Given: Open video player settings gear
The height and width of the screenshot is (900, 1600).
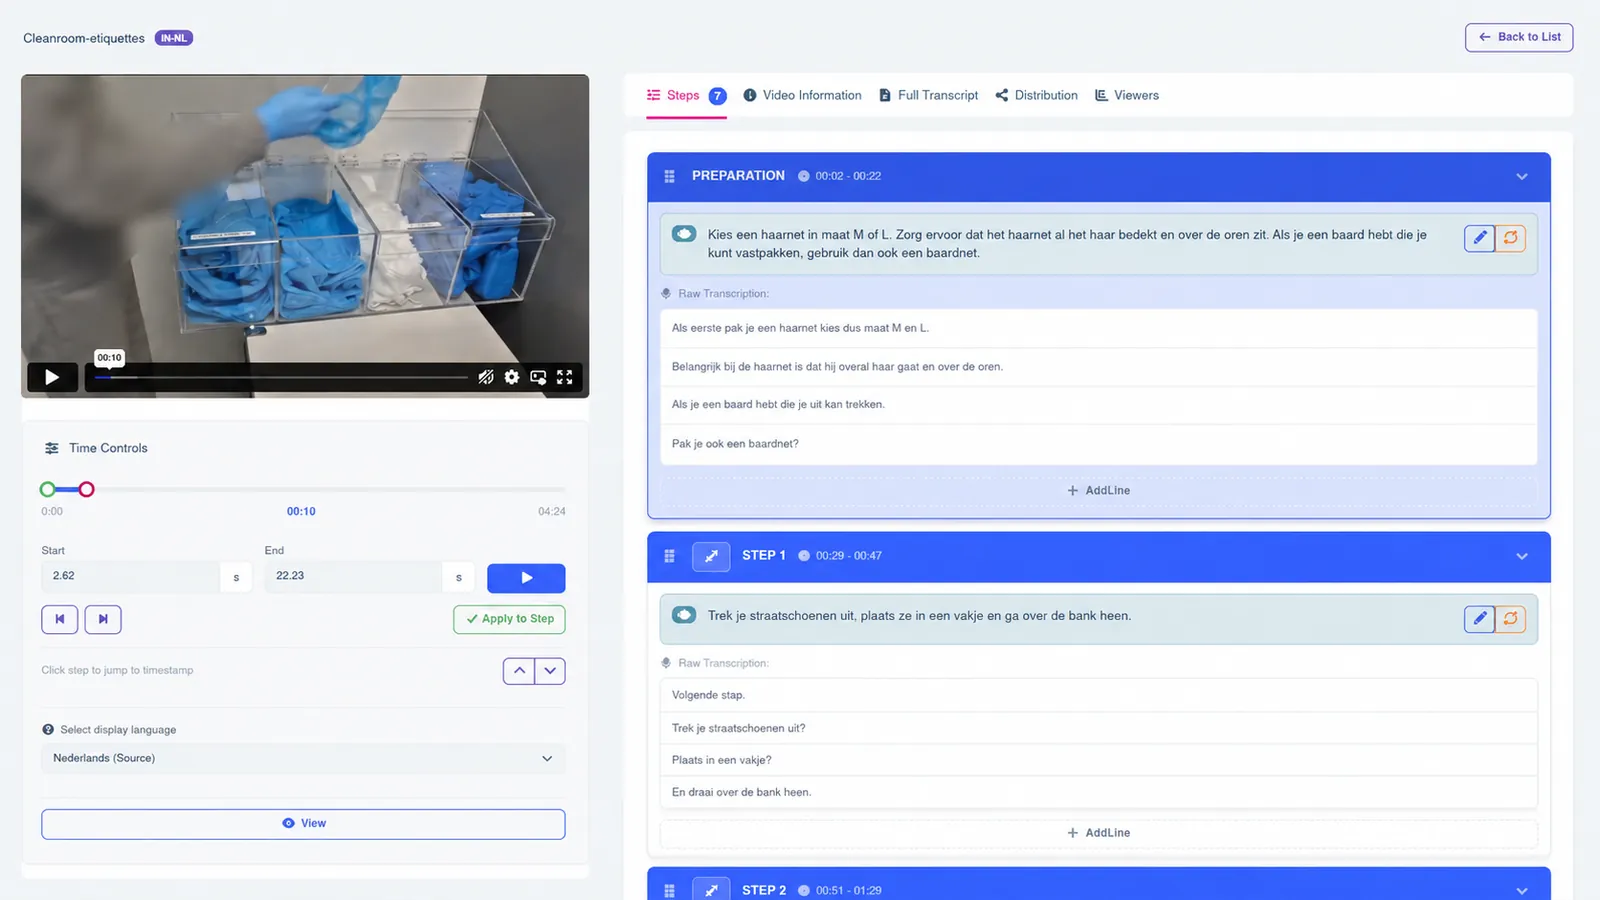Looking at the screenshot, I should point(512,377).
